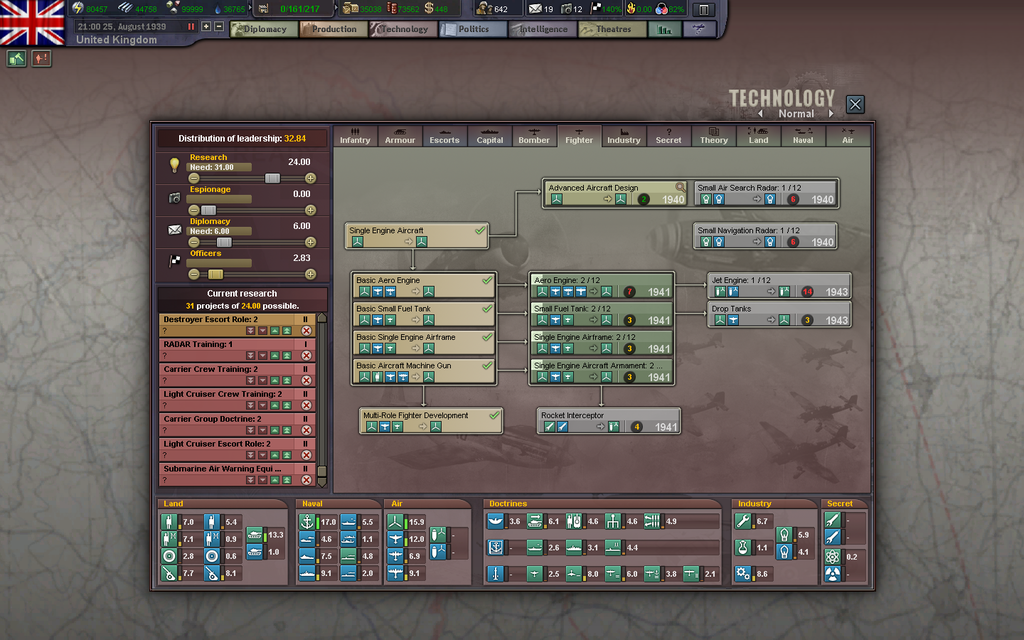Click the research queue scroll up arrow
Screen dimensions: 1024x640
[x=321, y=318]
